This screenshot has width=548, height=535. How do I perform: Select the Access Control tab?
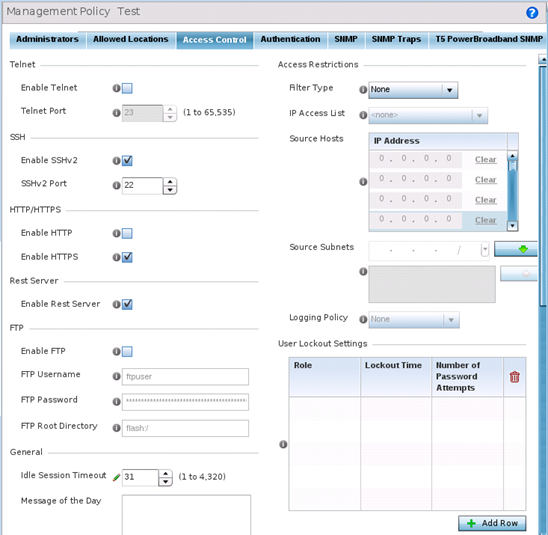click(x=215, y=40)
